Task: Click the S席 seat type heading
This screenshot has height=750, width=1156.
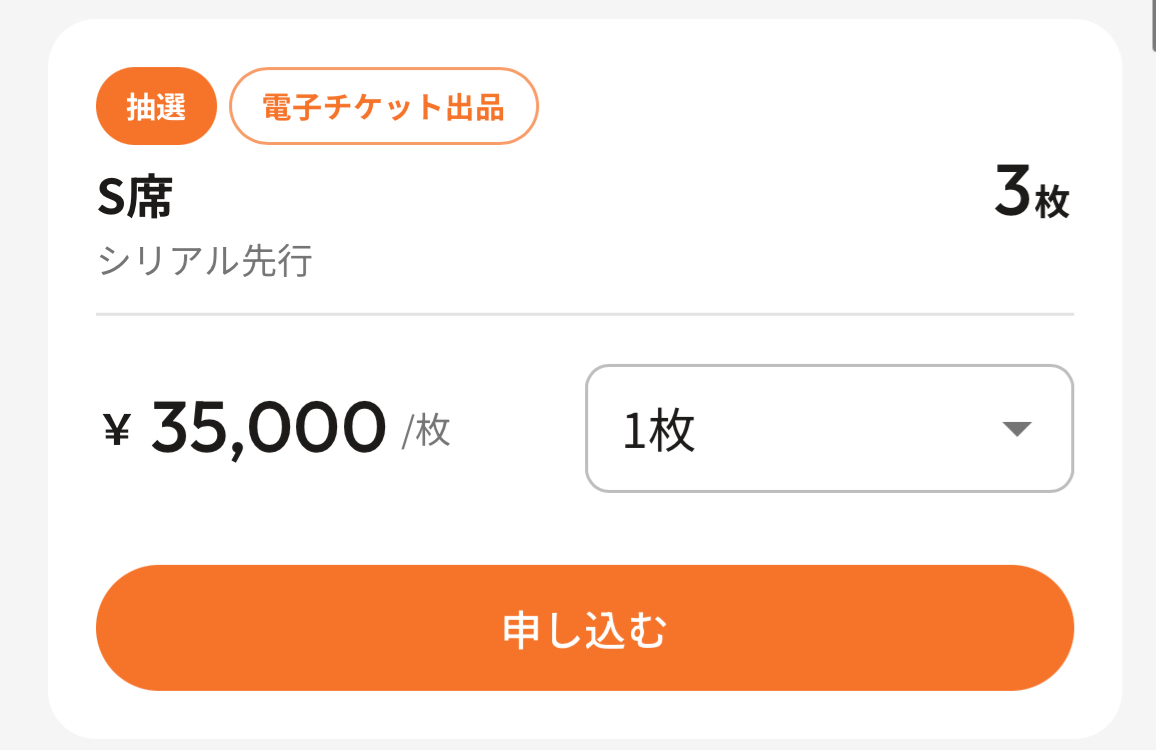Action: [134, 197]
